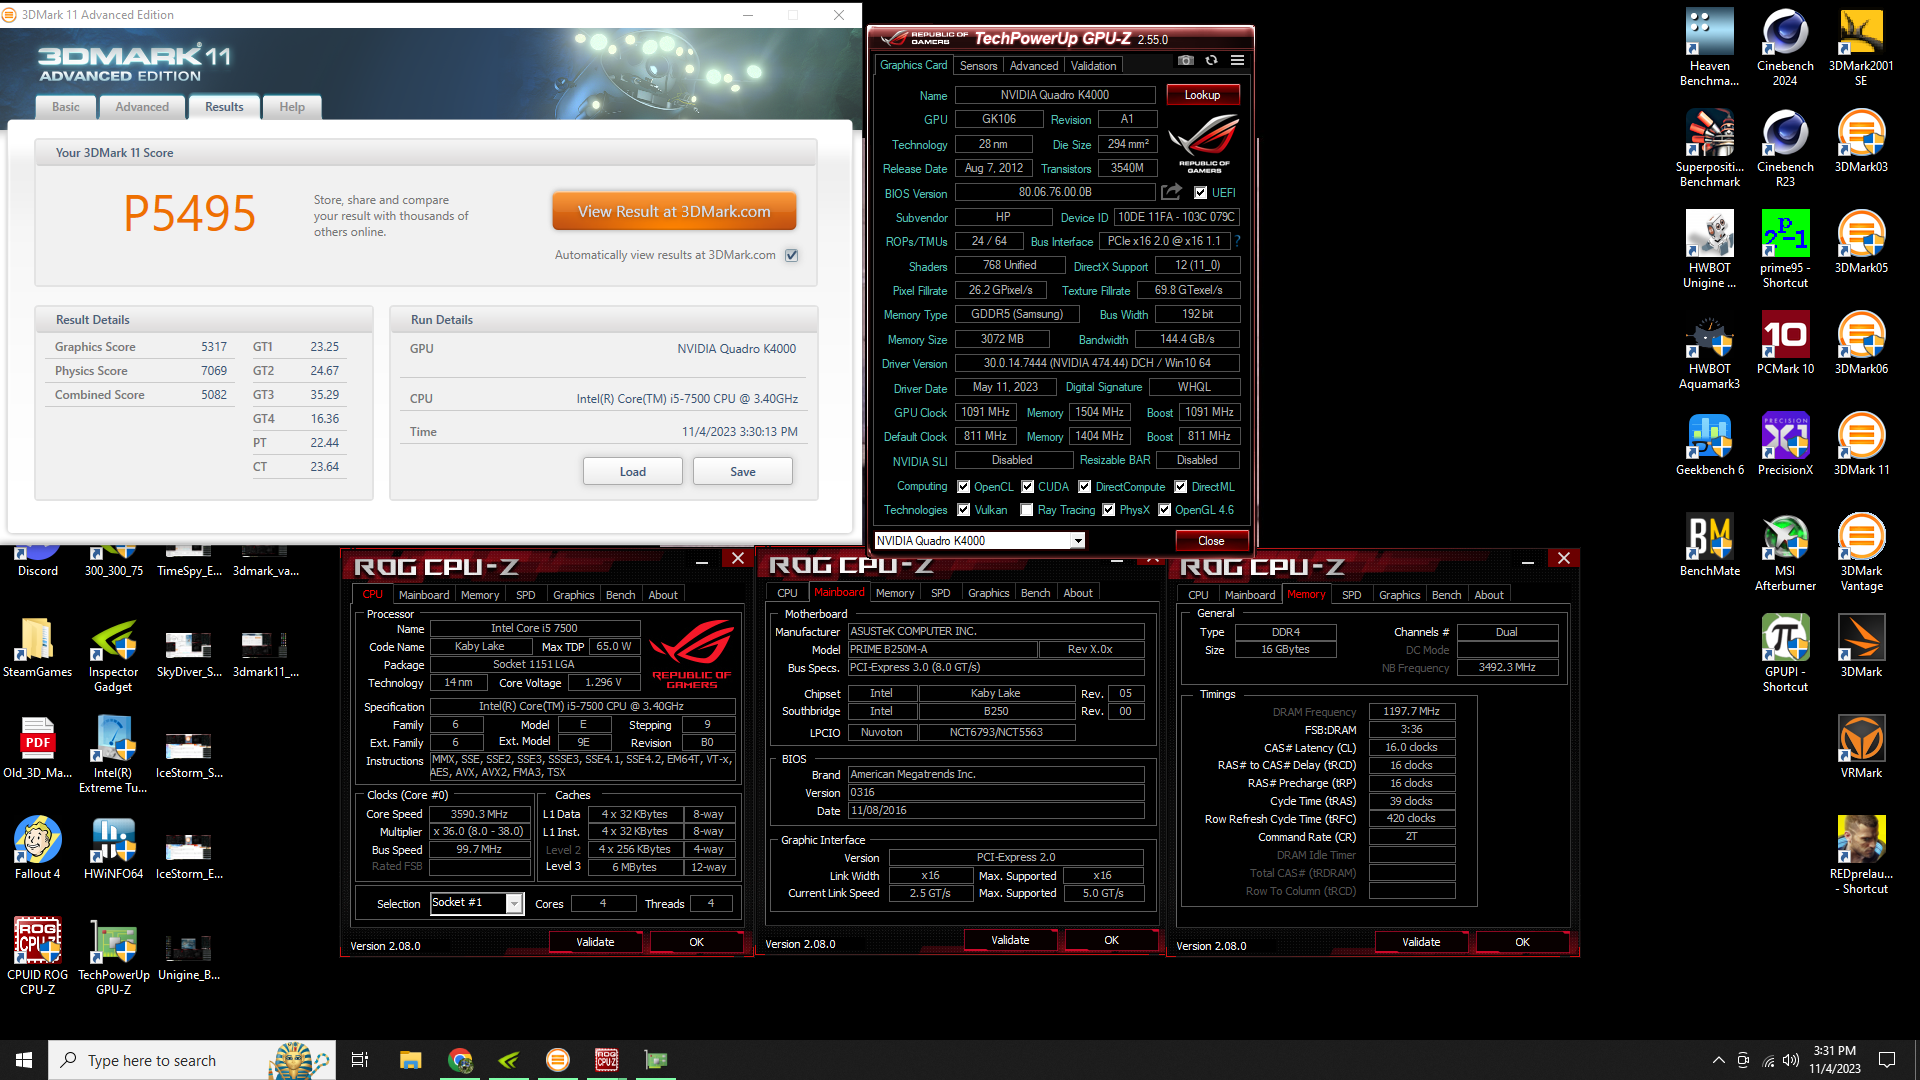Open HWiNFO64 desktop icon
1920x1080 pixels.
click(113, 848)
